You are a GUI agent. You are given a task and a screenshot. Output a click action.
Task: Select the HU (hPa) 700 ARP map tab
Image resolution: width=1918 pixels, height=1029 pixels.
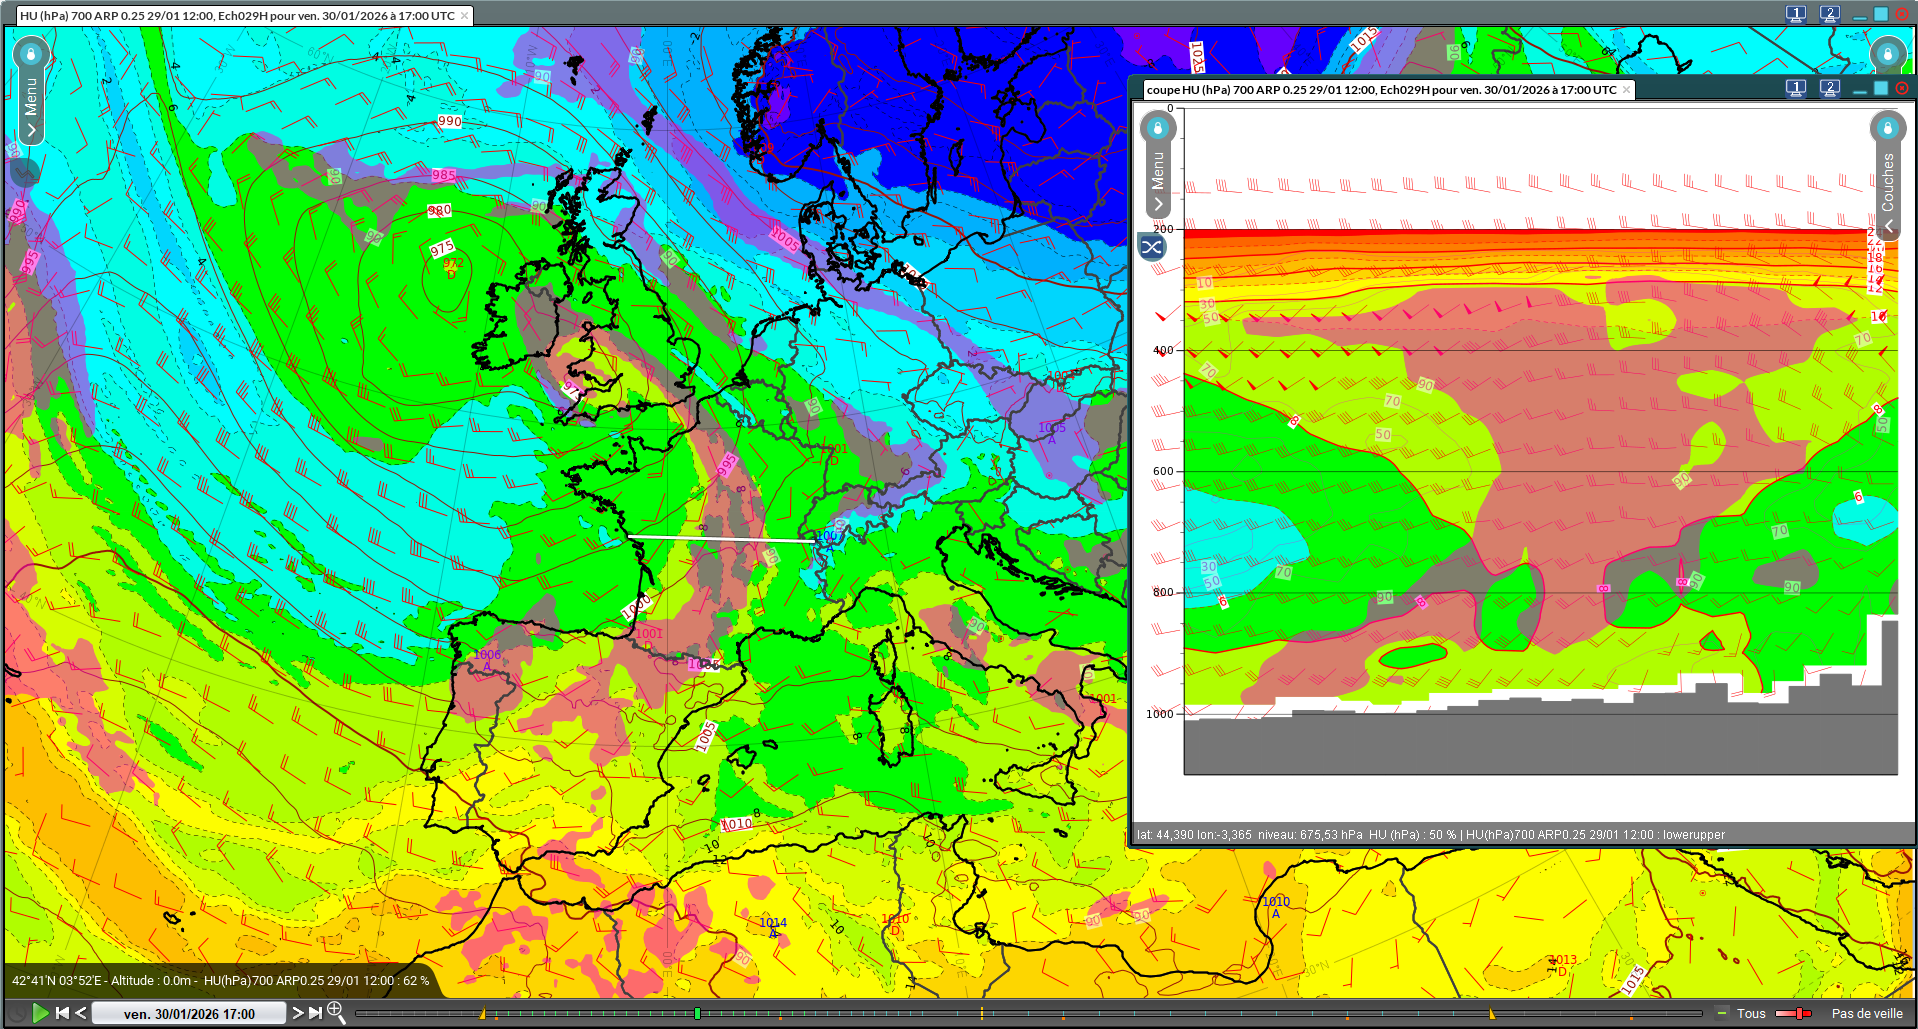(237, 16)
